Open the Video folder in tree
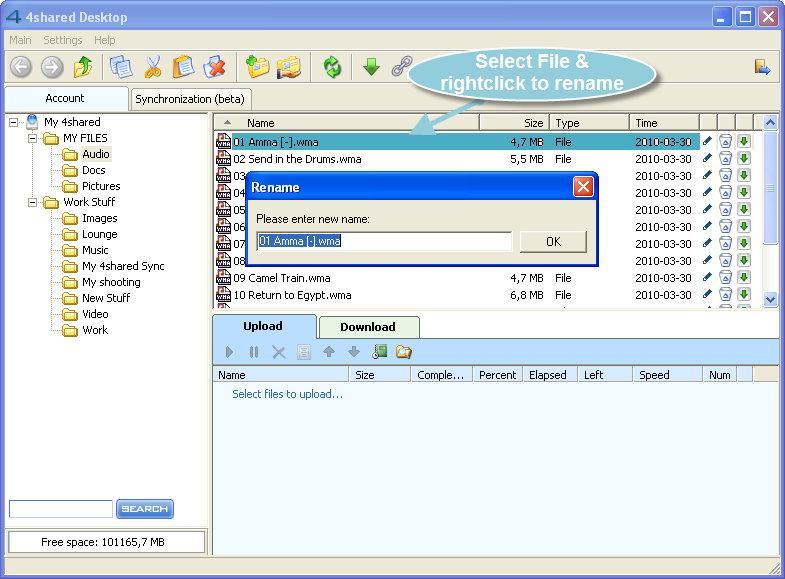Screen dimensions: 785x579 point(95,314)
